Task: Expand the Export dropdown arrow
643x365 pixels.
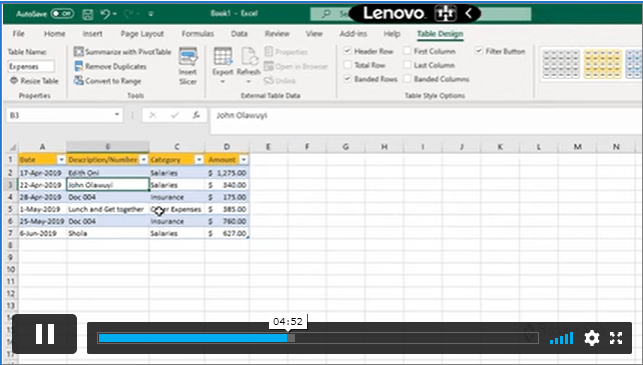Action: (x=223, y=82)
